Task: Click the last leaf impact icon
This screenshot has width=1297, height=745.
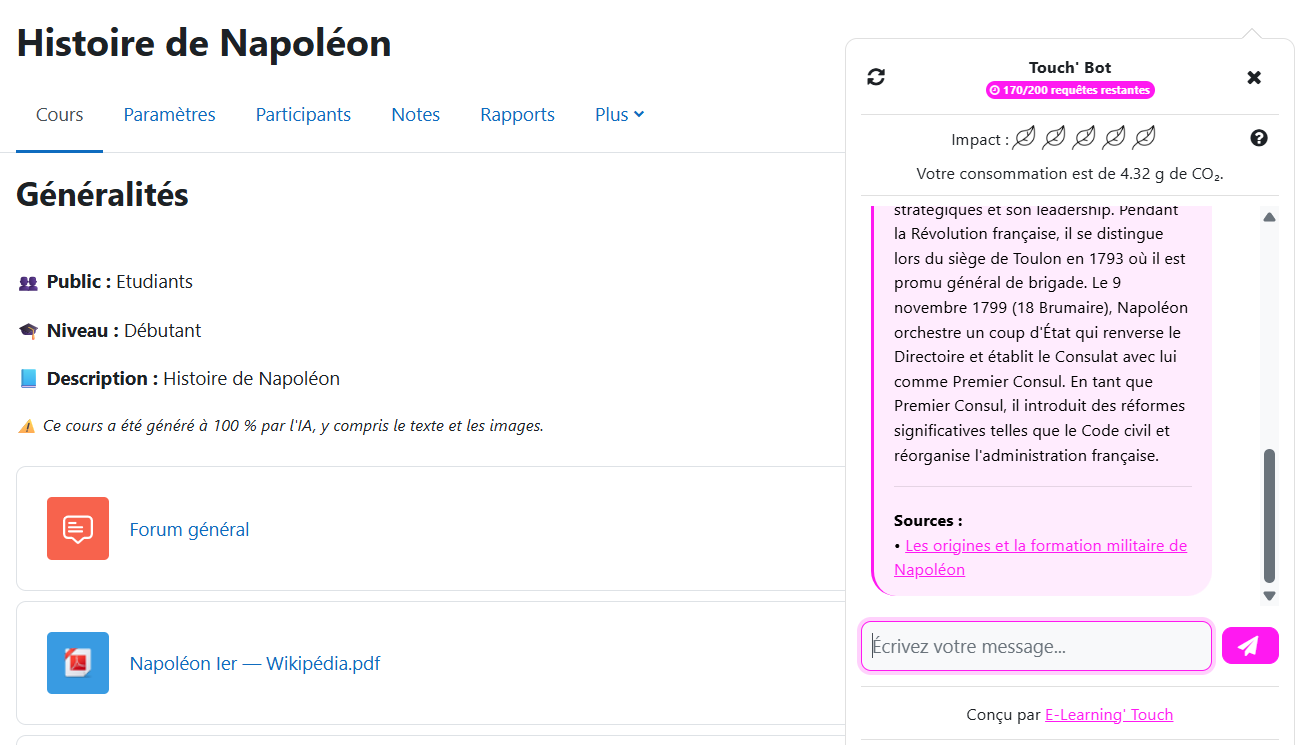Action: 1144,138
